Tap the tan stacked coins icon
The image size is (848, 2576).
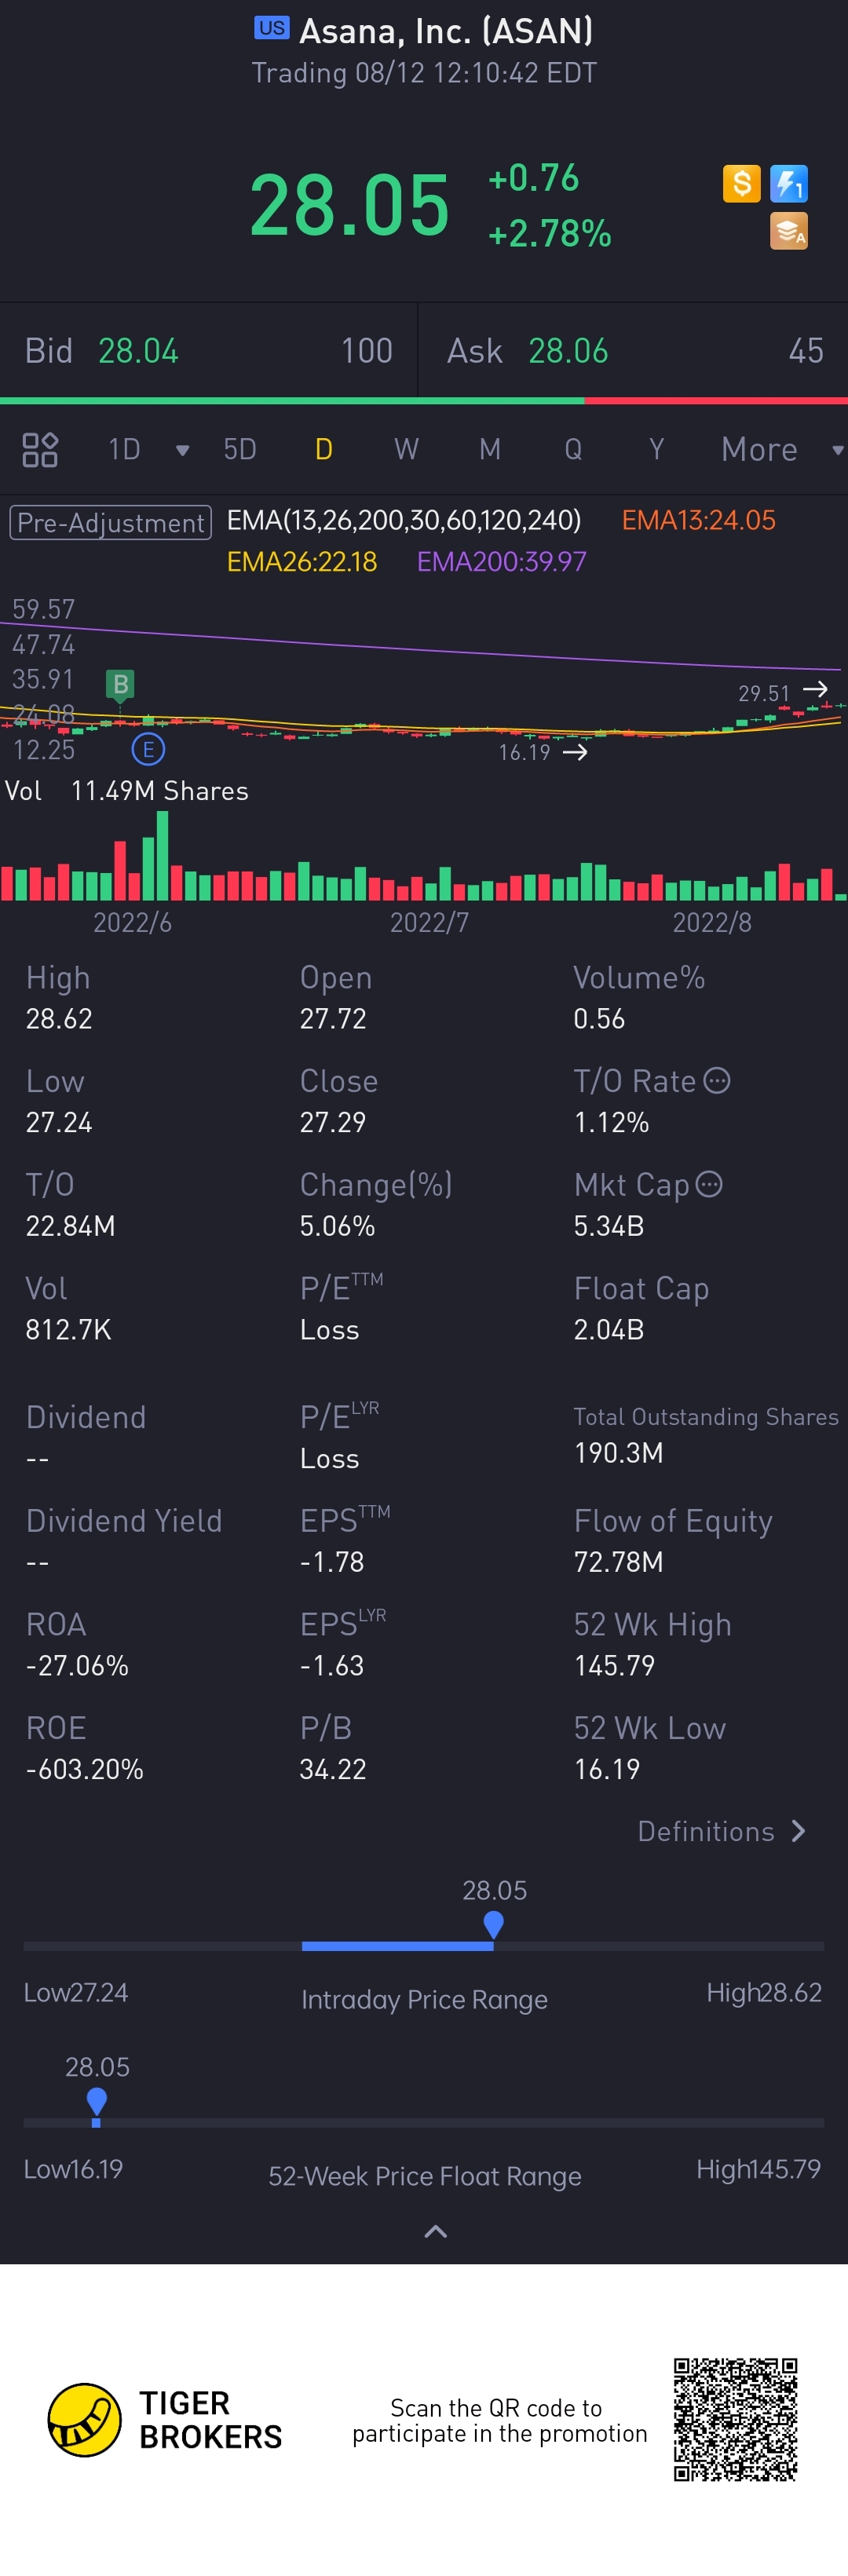tap(789, 231)
